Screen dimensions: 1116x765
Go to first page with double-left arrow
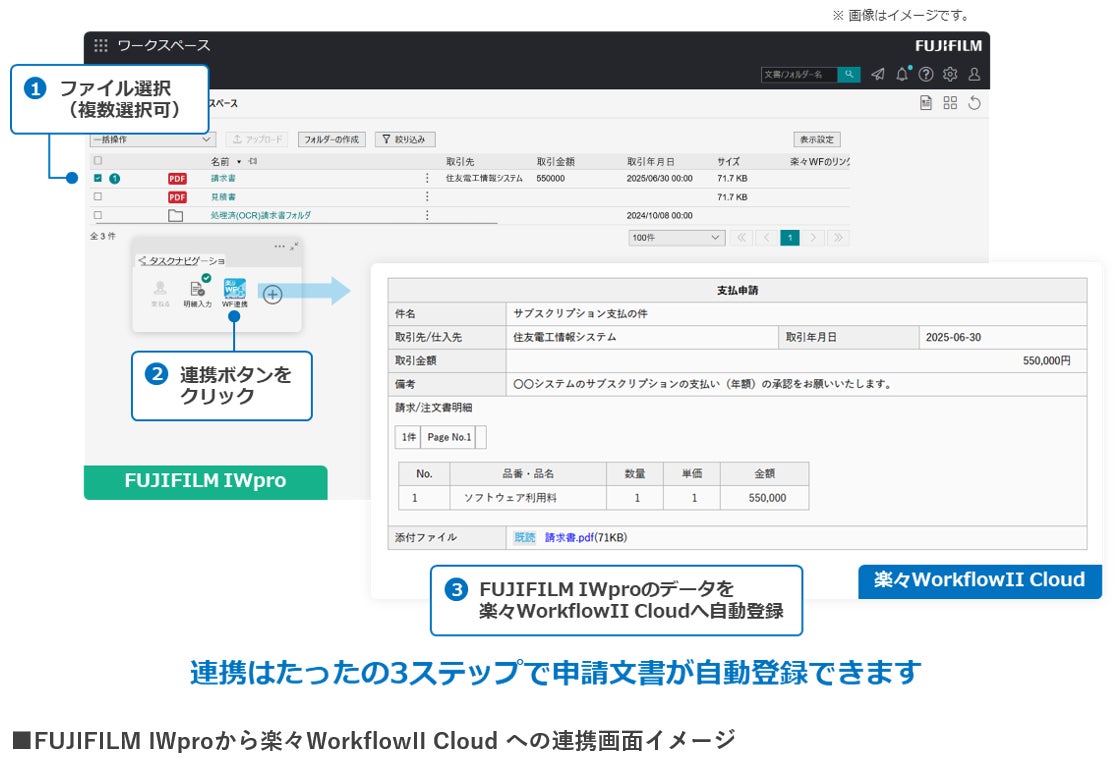tap(742, 238)
